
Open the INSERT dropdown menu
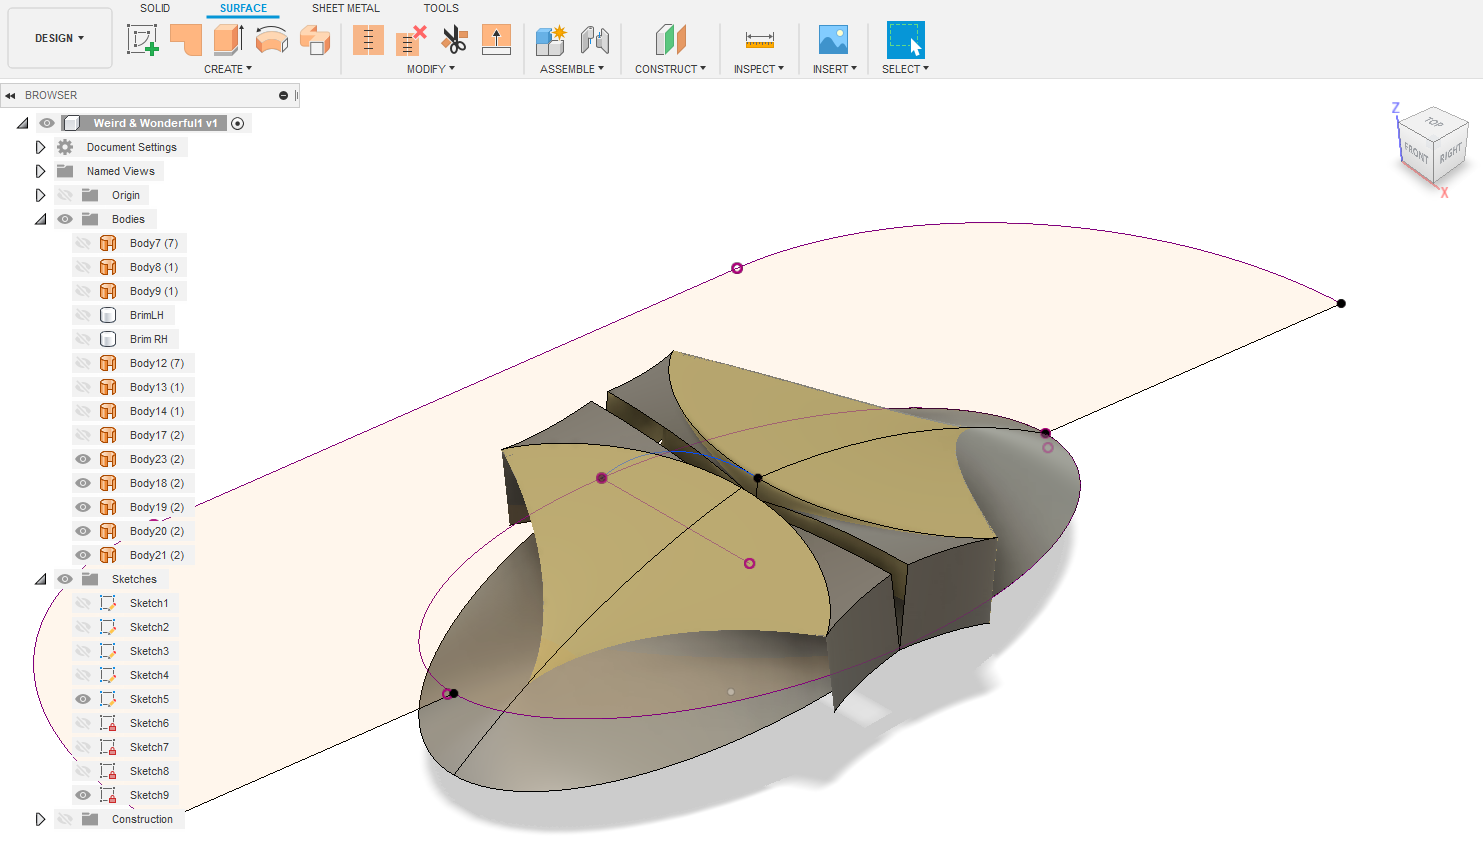click(835, 69)
